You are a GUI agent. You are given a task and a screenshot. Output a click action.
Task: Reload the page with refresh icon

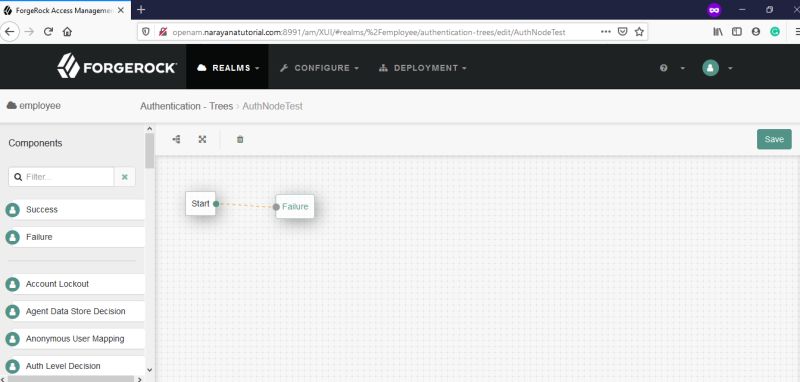click(48, 32)
